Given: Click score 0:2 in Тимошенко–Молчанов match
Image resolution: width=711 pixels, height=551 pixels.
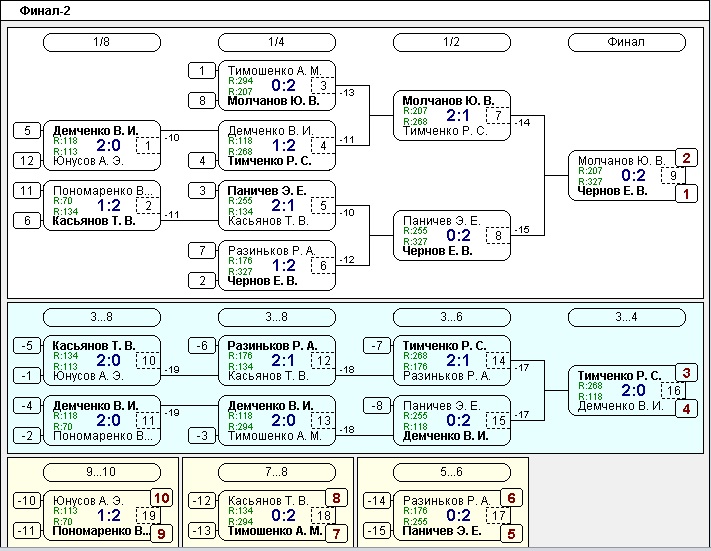Looking at the screenshot, I should tap(283, 85).
